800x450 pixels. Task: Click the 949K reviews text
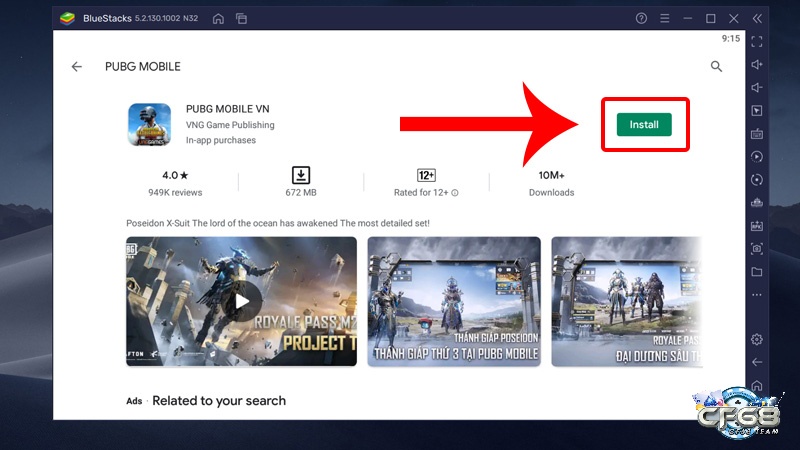[175, 193]
